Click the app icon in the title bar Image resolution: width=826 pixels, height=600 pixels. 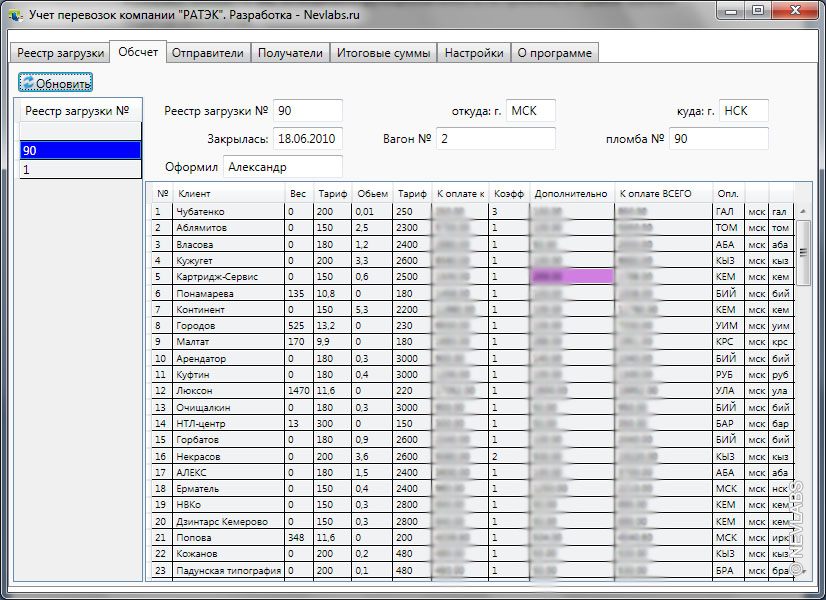pyautogui.click(x=15, y=15)
